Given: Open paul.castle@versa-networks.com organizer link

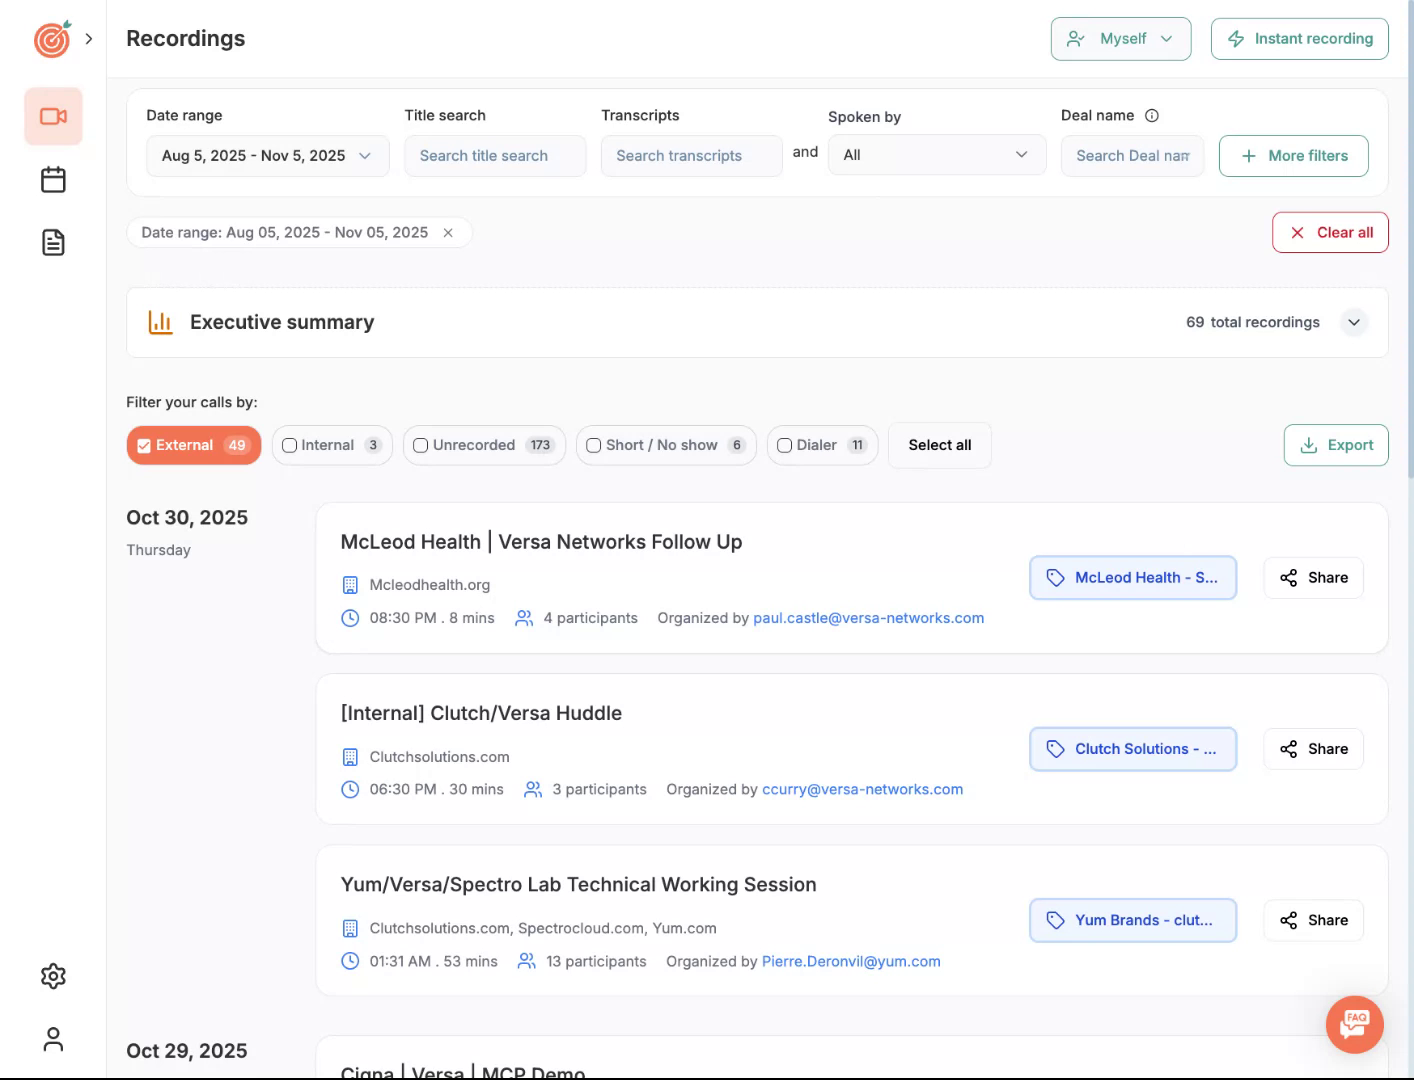Looking at the screenshot, I should point(868,618).
